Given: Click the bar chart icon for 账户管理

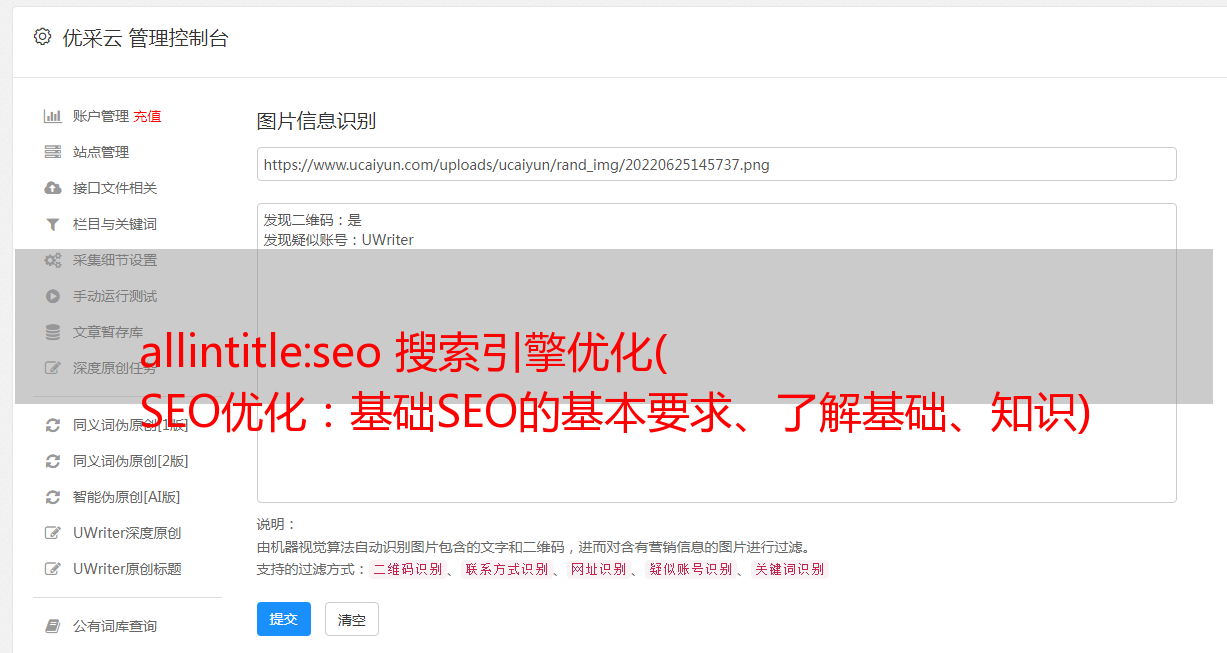Looking at the screenshot, I should (53, 116).
